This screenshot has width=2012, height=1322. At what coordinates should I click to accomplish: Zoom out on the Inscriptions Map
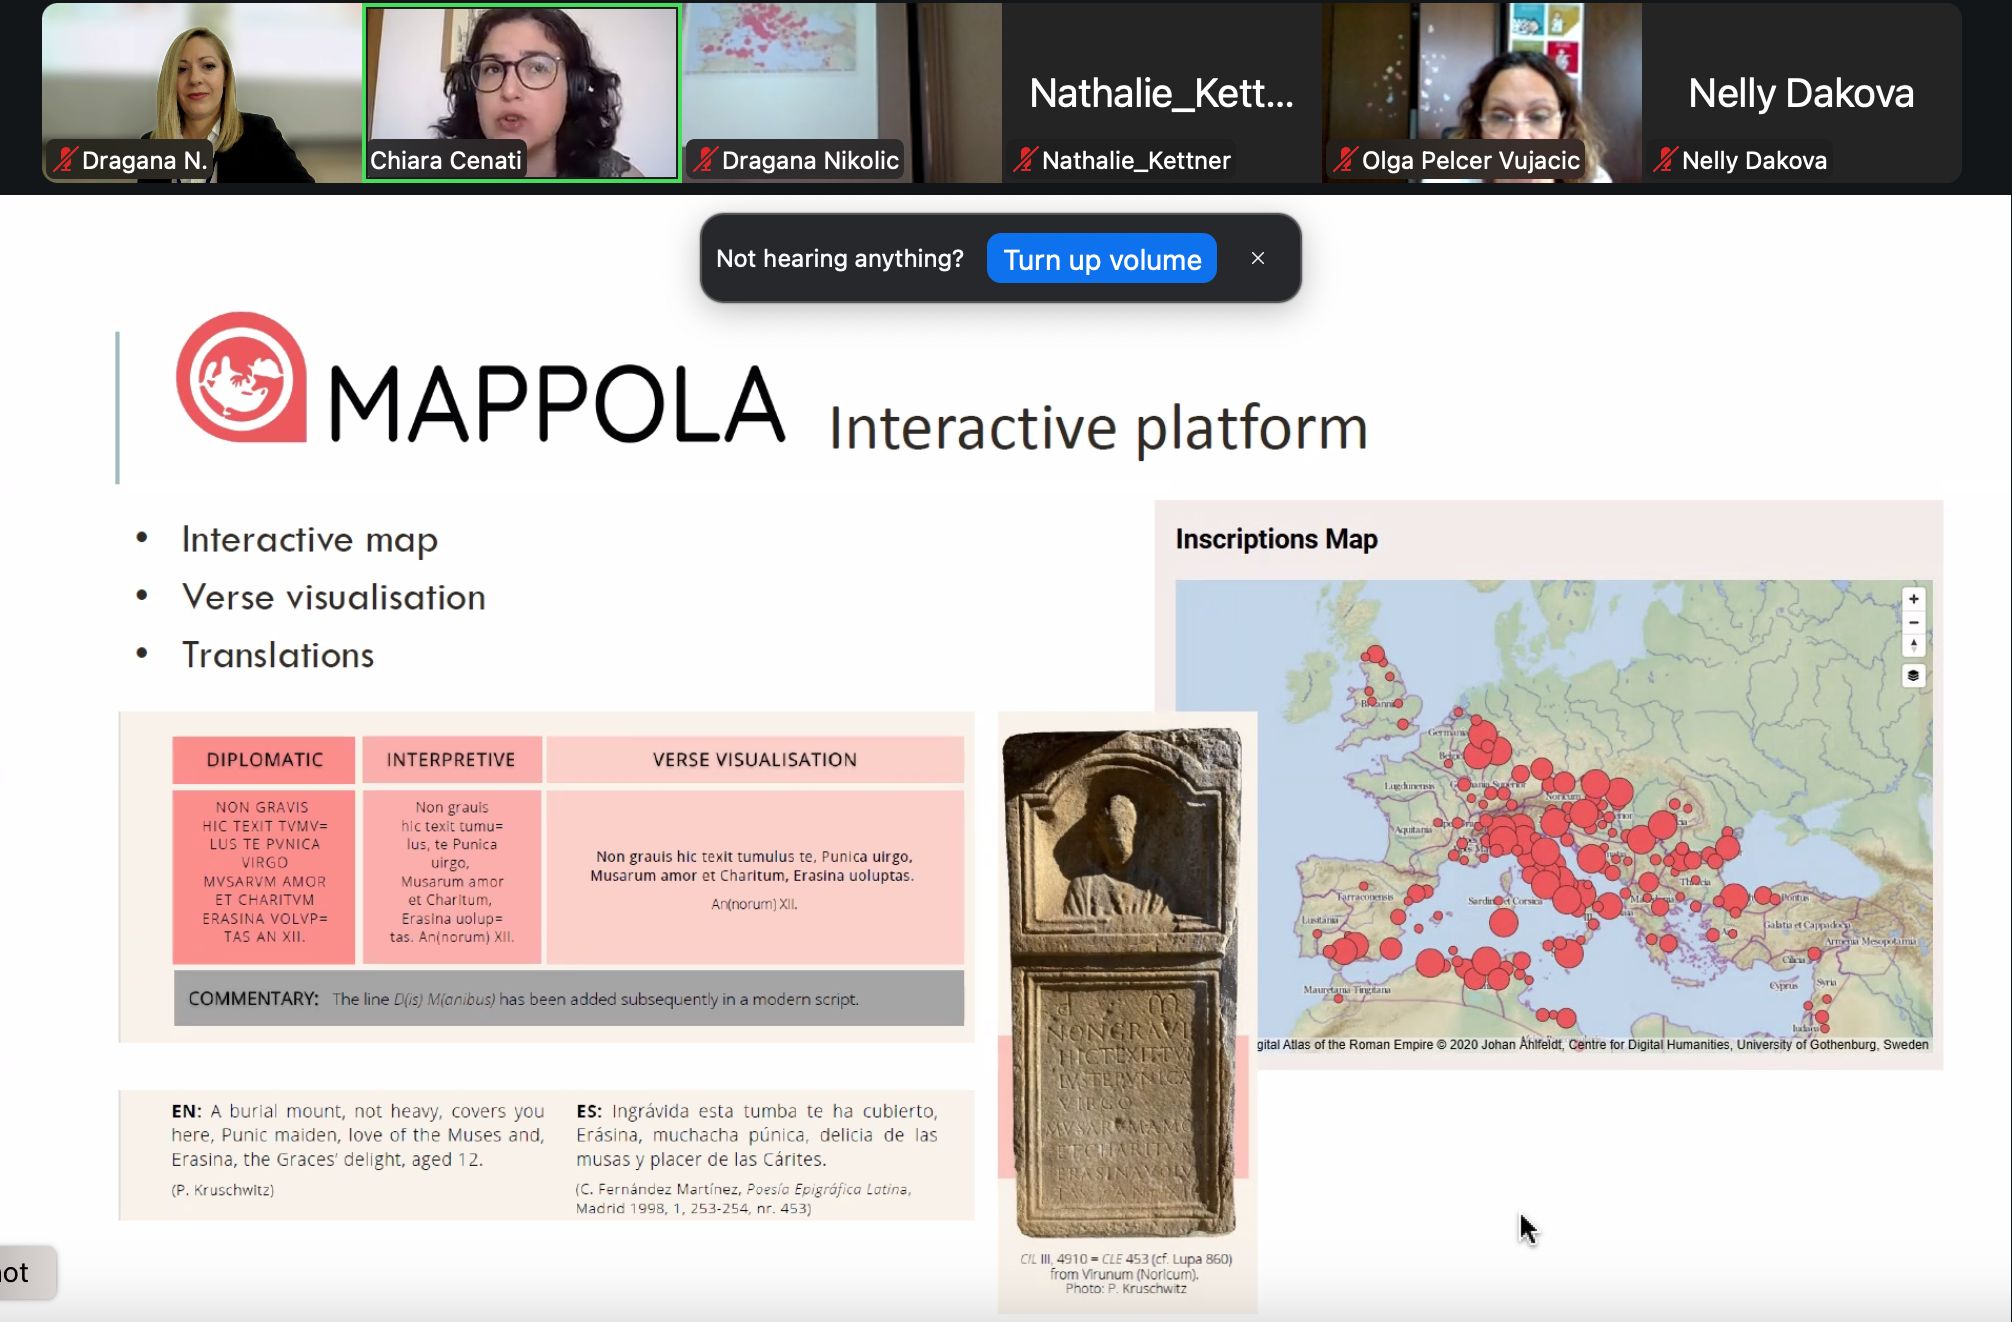point(1913,622)
